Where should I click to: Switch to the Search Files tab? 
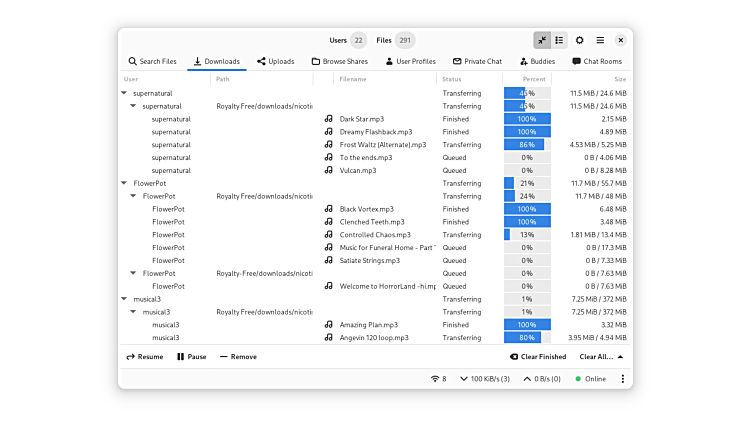(x=152, y=61)
